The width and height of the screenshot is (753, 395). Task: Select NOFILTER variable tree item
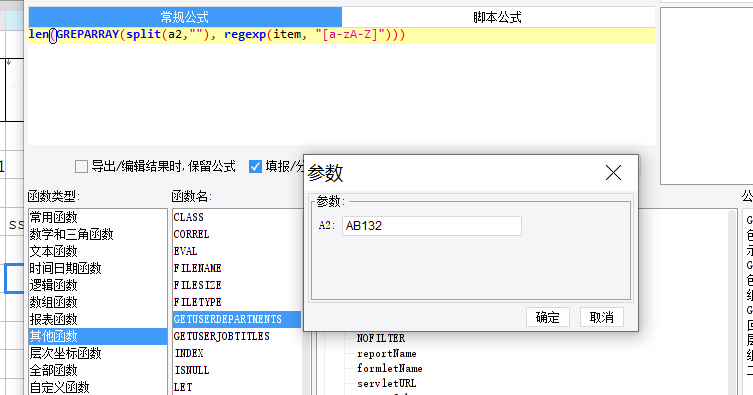(381, 338)
